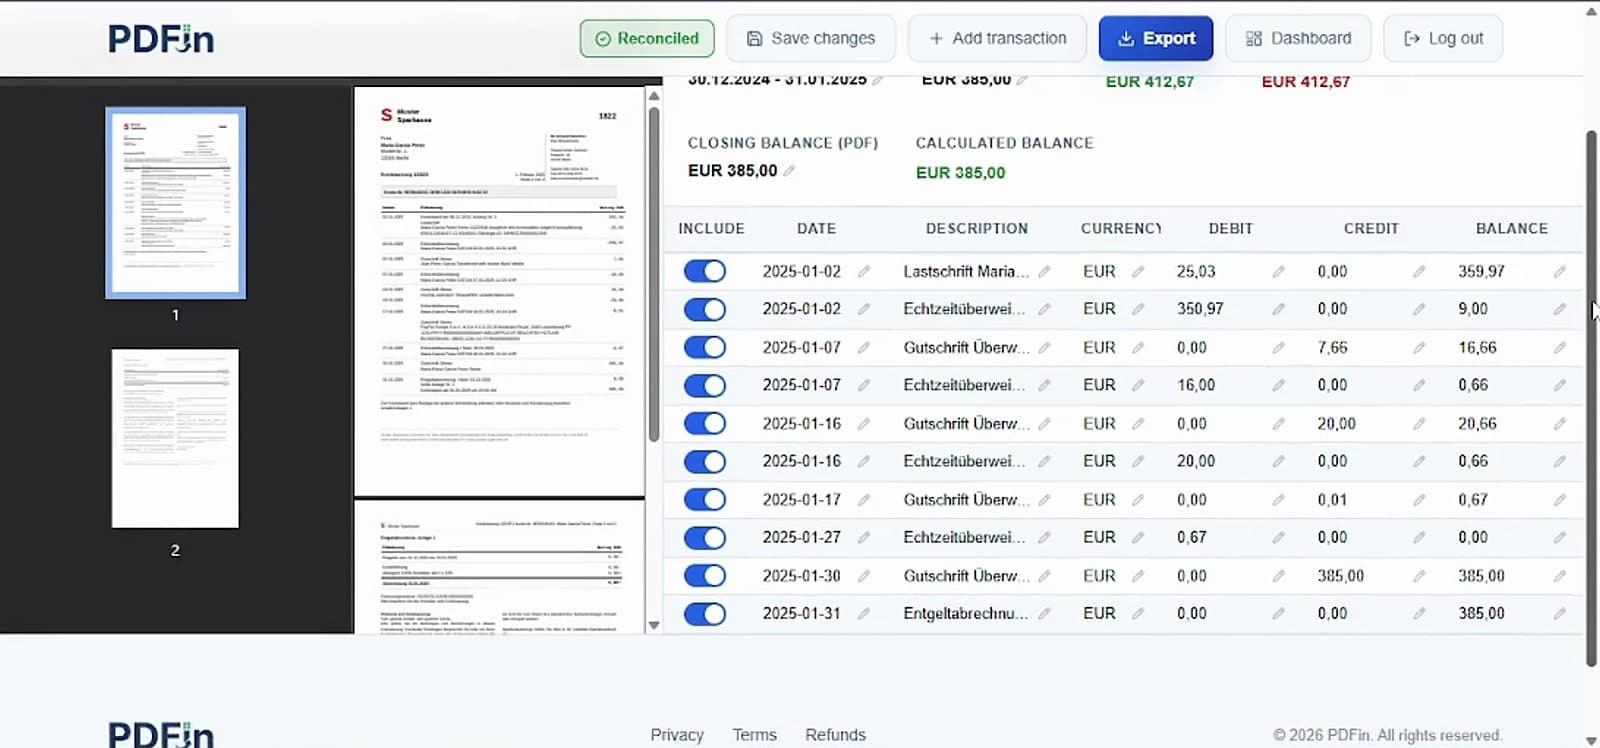Click the BALANCE column header
The image size is (1600, 748).
tap(1512, 229)
